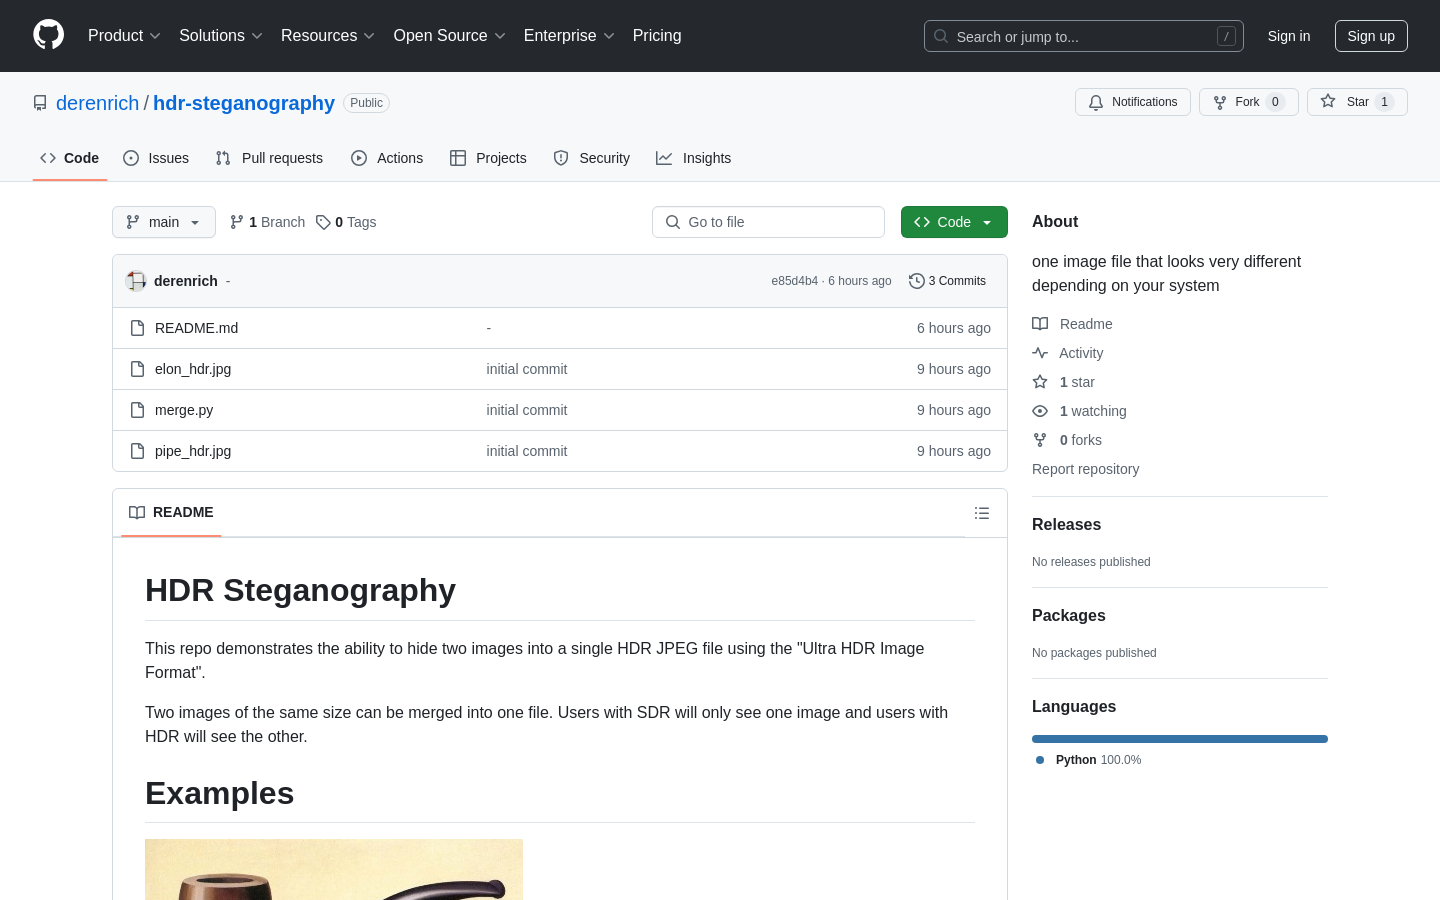Click the derenrich avatar image
The width and height of the screenshot is (1440, 900).
pos(136,281)
